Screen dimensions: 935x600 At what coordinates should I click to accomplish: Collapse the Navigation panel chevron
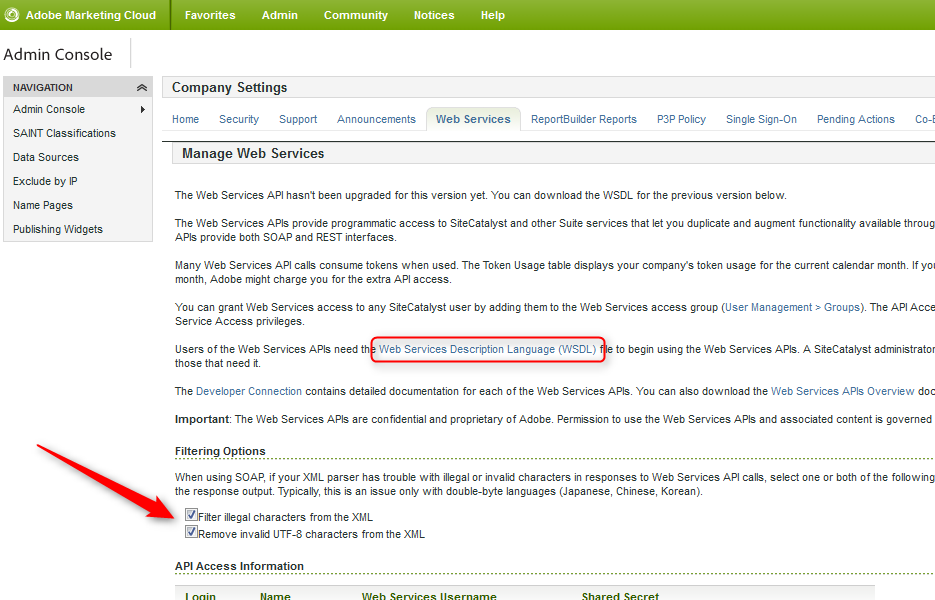(142, 88)
